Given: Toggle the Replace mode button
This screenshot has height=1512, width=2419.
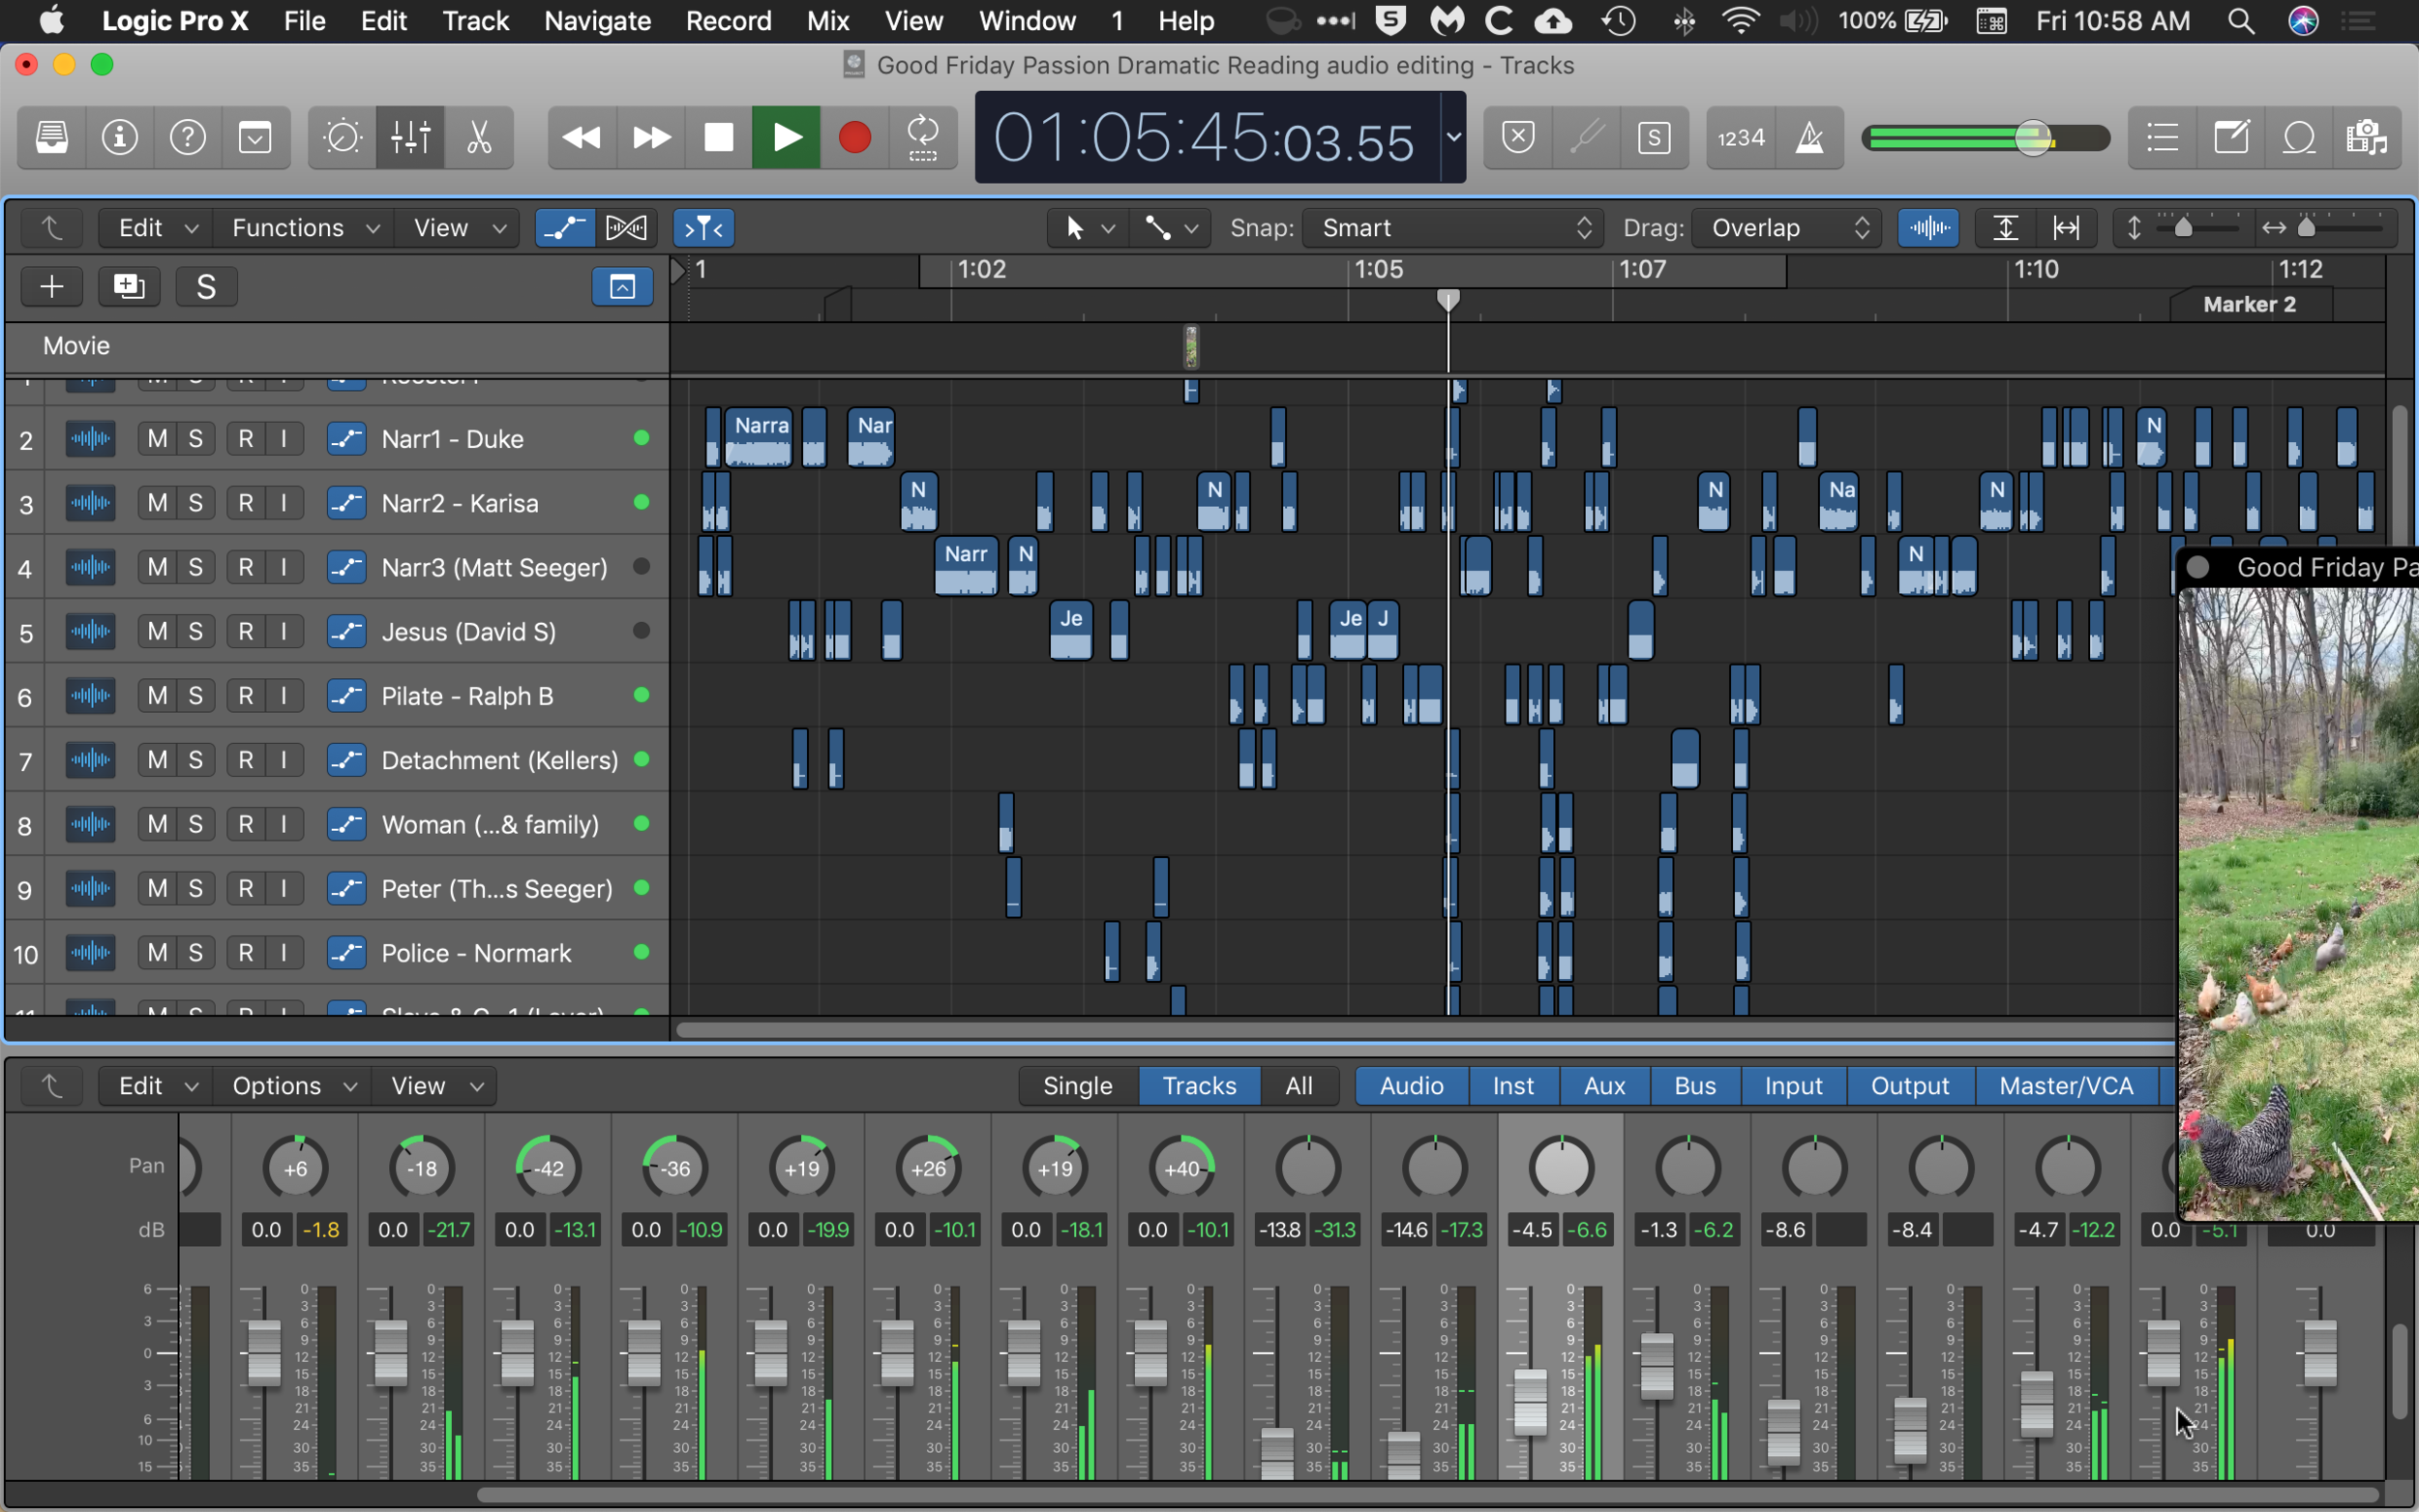Looking at the screenshot, I should [x=1518, y=137].
